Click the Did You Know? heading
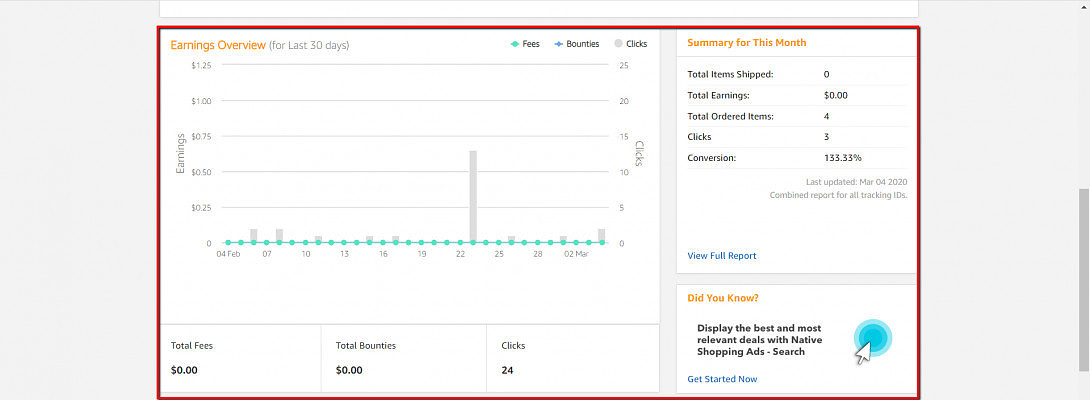This screenshot has width=1090, height=400. 722,298
